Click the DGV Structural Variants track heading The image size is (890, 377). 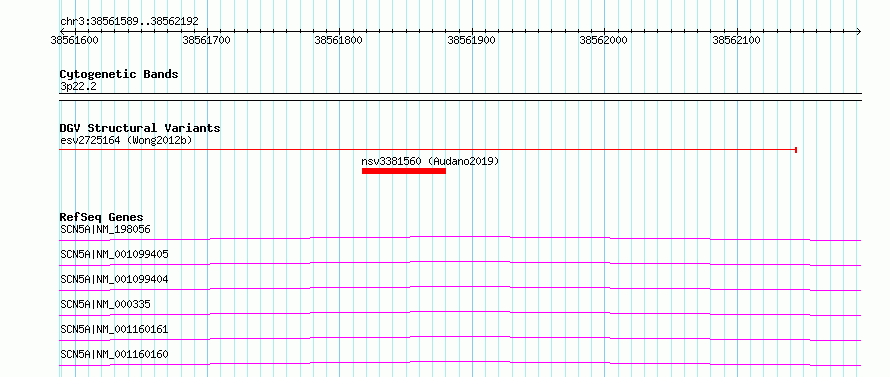coord(140,128)
